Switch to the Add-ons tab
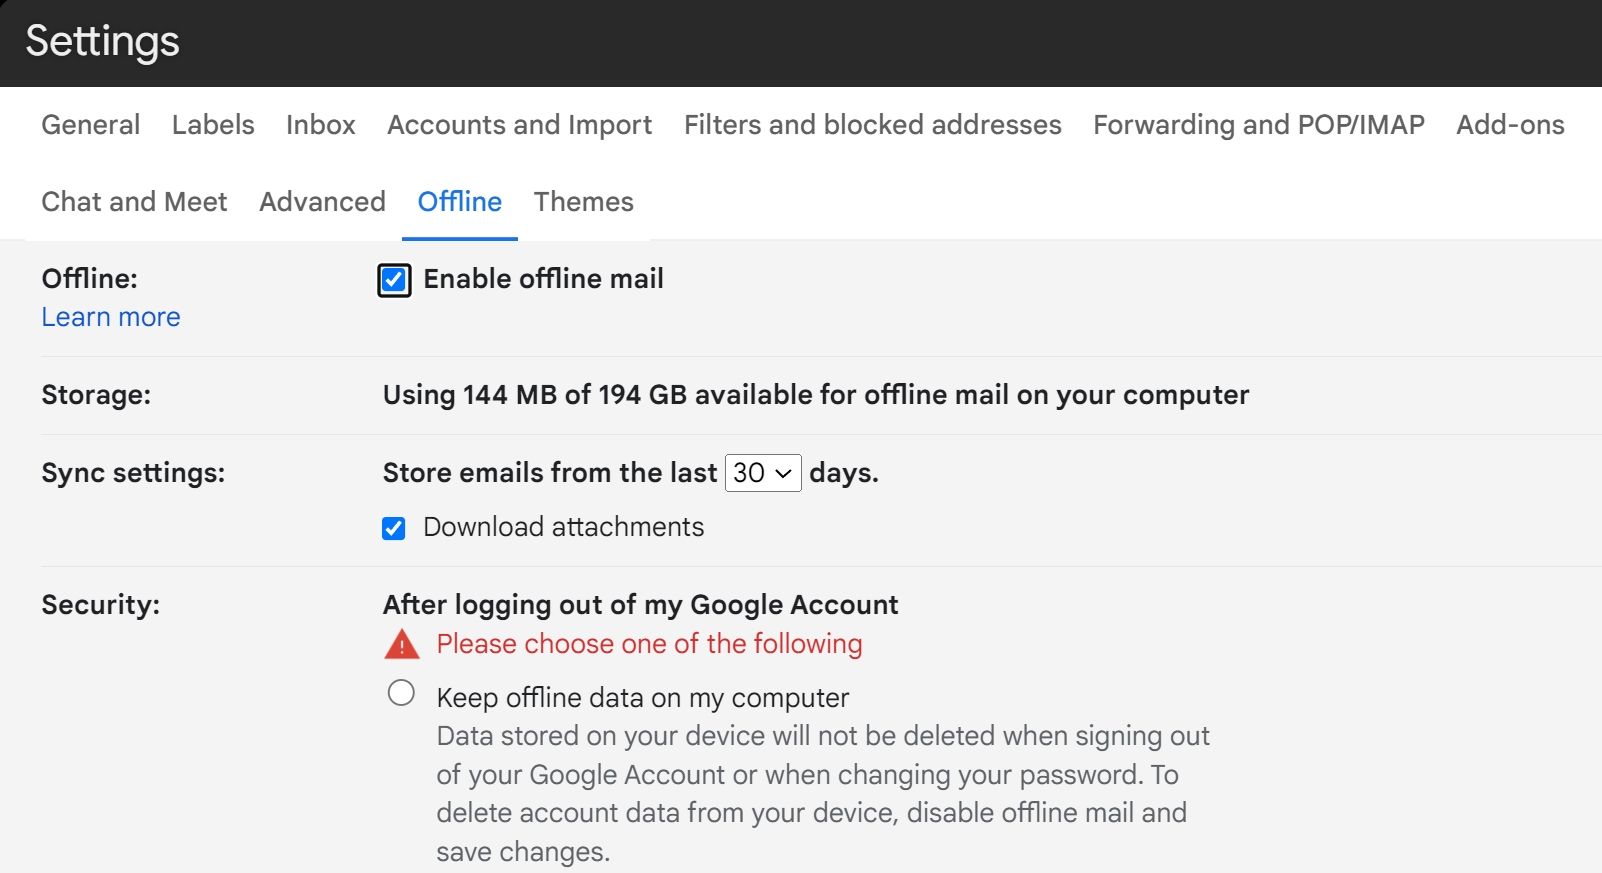 pyautogui.click(x=1509, y=125)
